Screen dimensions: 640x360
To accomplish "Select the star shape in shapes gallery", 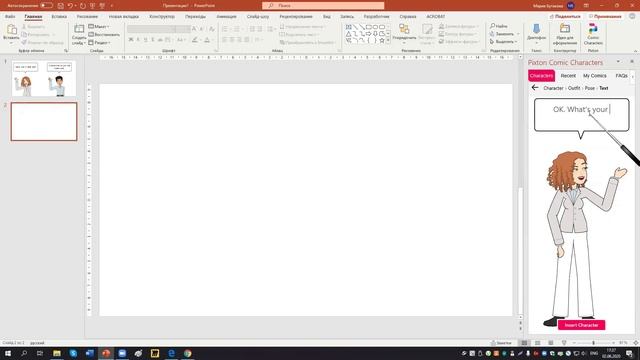I will pyautogui.click(x=382, y=41).
